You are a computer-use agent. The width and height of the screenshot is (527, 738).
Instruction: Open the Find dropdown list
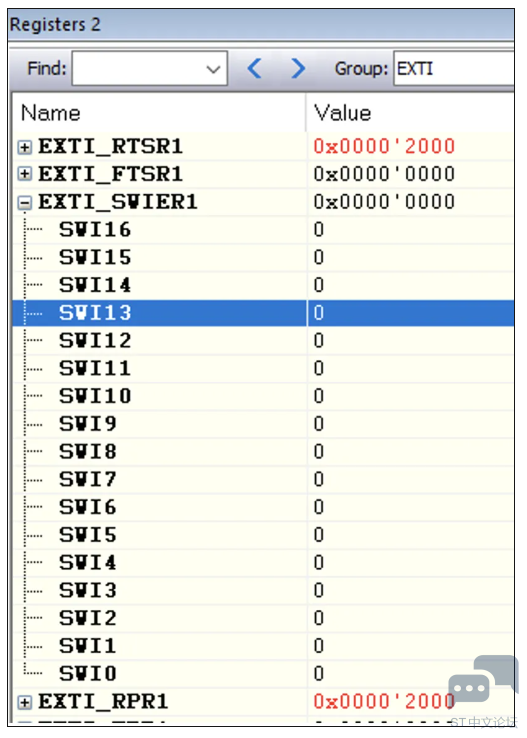[x=213, y=69]
